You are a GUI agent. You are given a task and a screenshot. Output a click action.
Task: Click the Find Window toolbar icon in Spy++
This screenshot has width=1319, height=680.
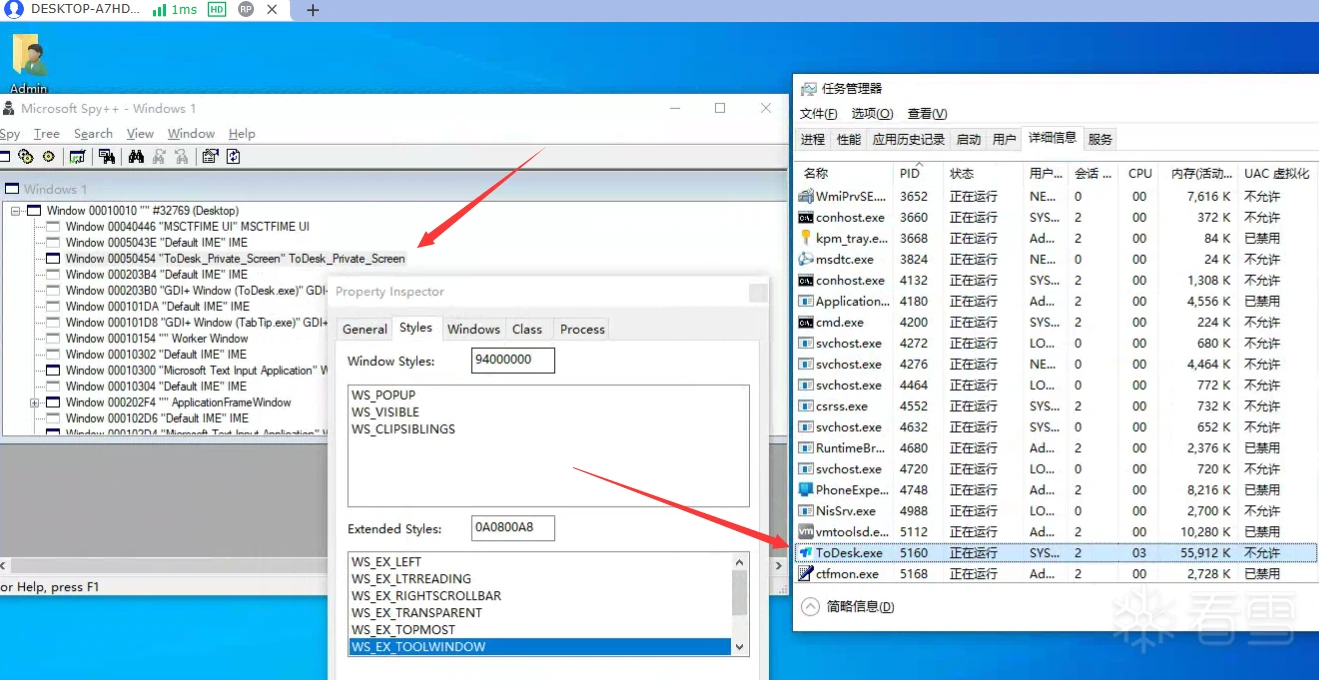coord(106,157)
